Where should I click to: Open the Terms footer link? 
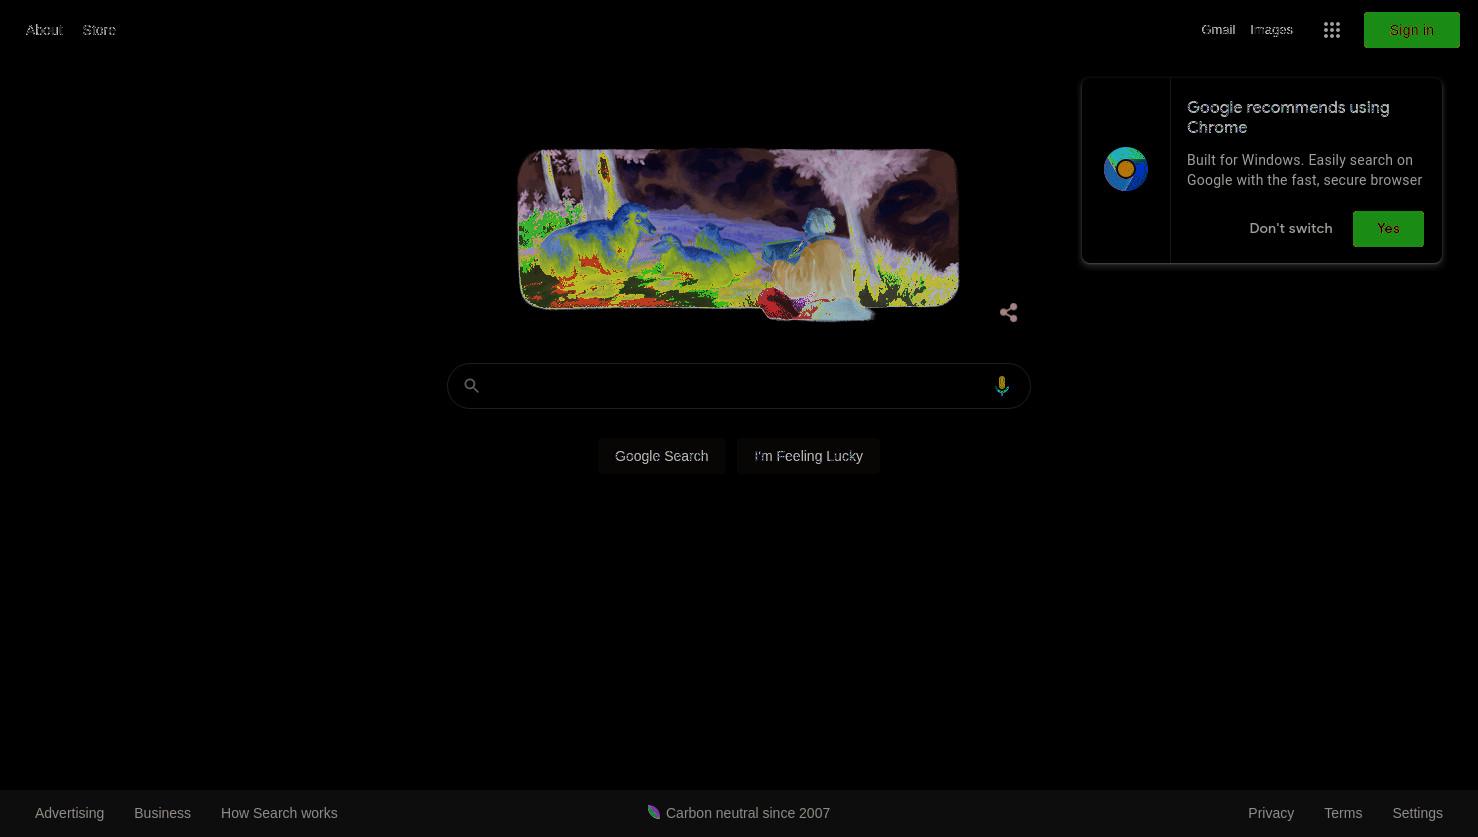[x=1343, y=813]
